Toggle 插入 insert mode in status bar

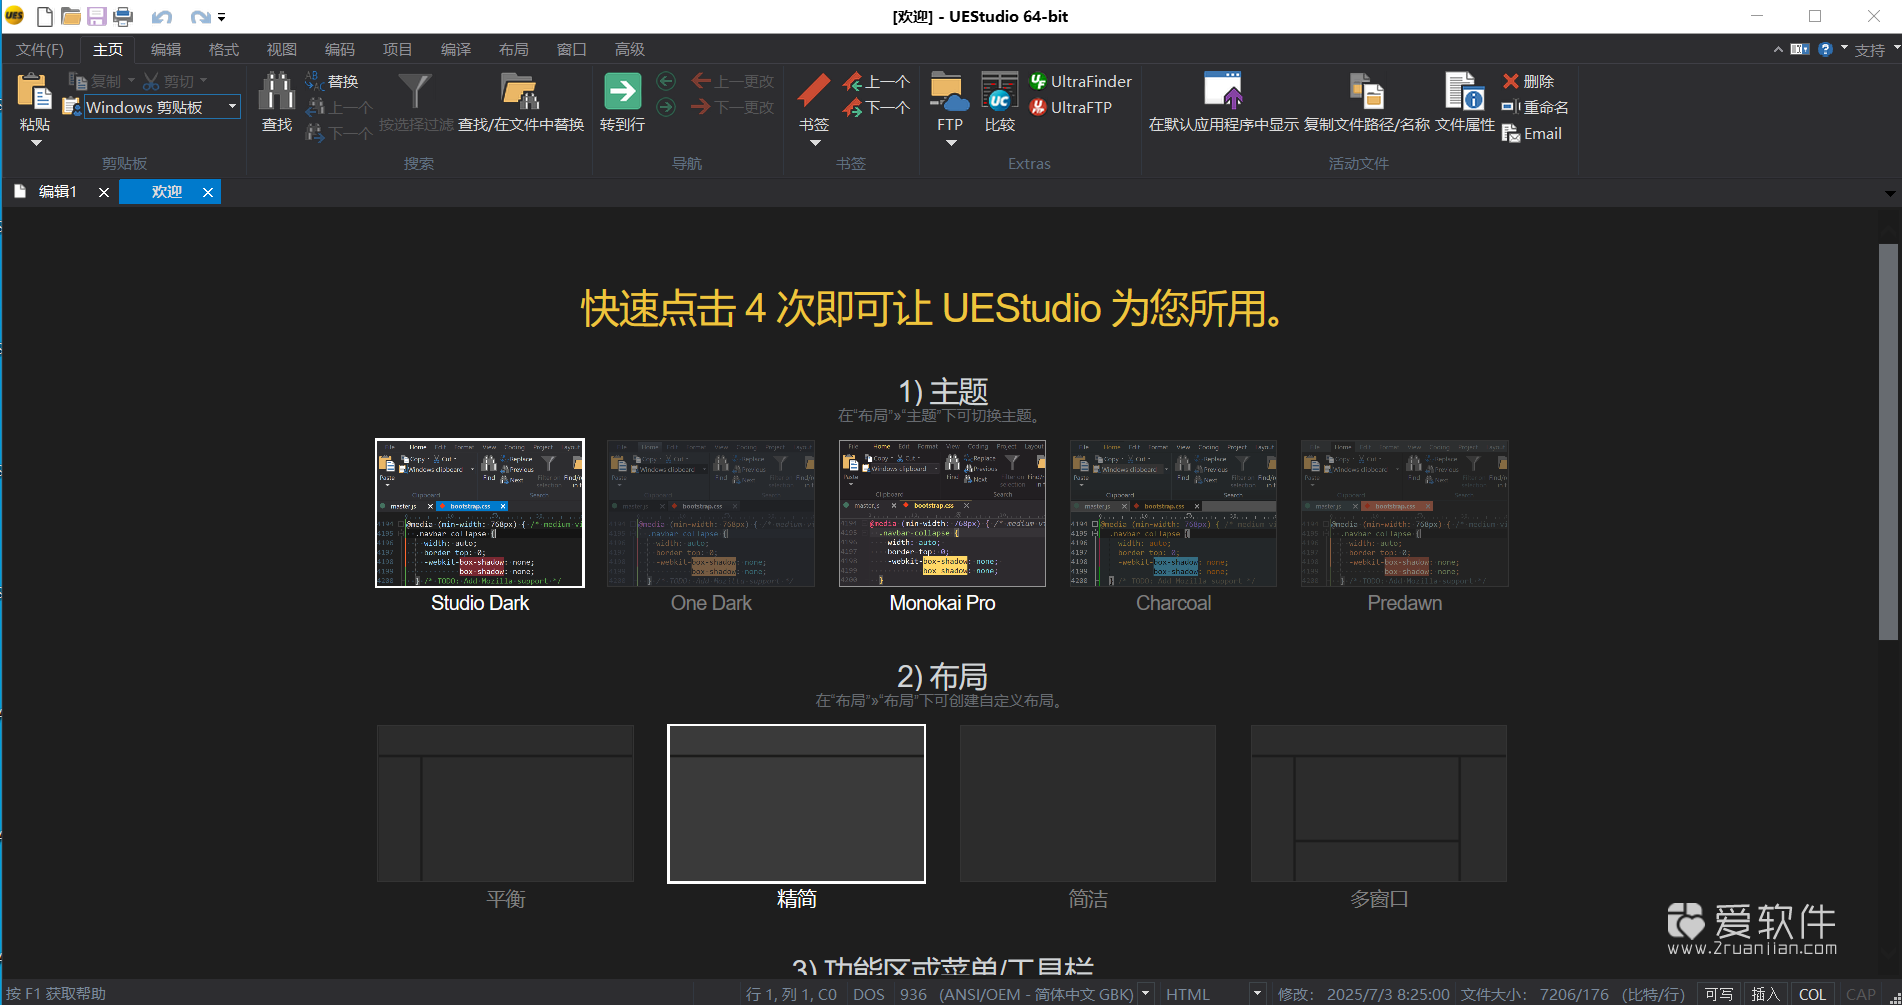click(1765, 994)
